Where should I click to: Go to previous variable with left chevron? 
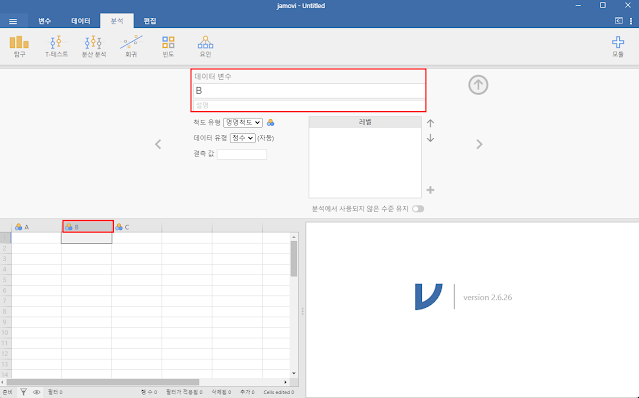click(x=158, y=144)
